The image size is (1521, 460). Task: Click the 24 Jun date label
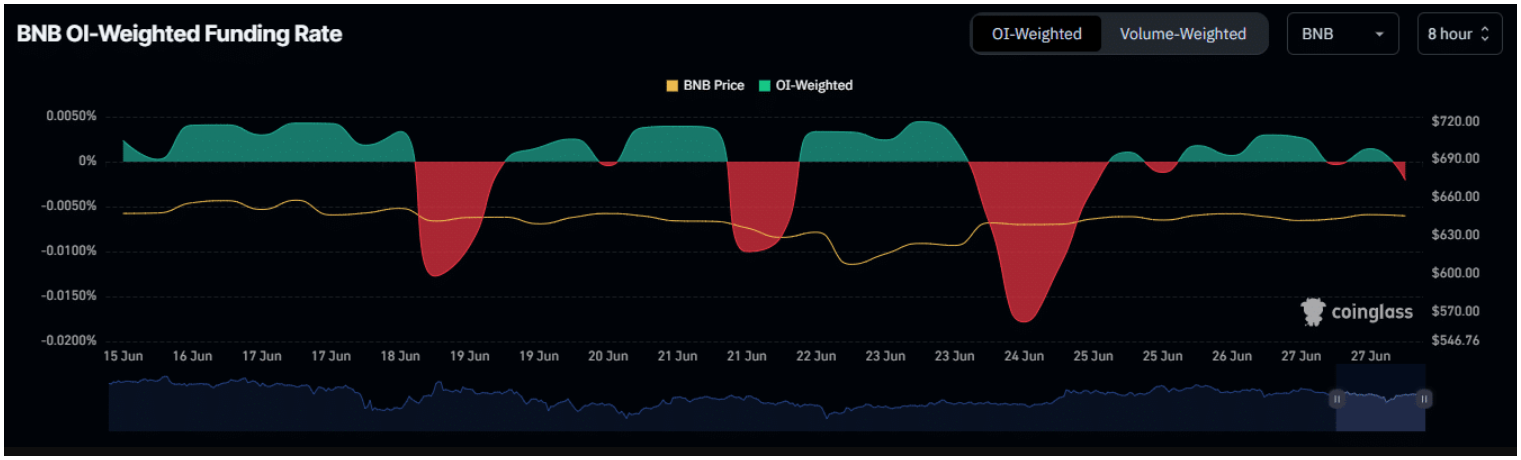(1023, 356)
